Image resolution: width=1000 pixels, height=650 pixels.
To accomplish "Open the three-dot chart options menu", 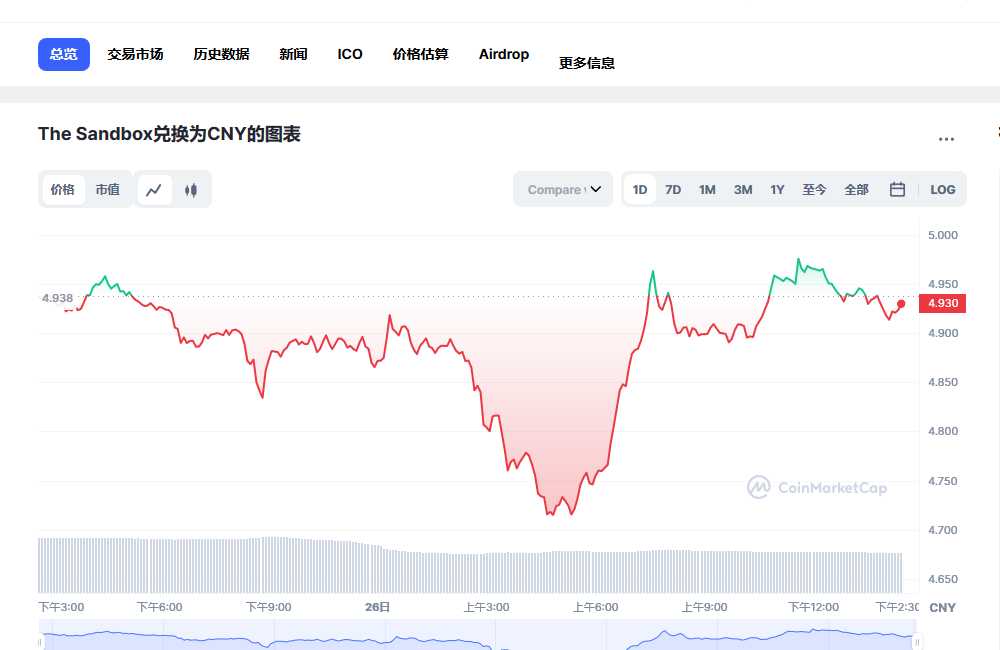I will click(x=946, y=139).
